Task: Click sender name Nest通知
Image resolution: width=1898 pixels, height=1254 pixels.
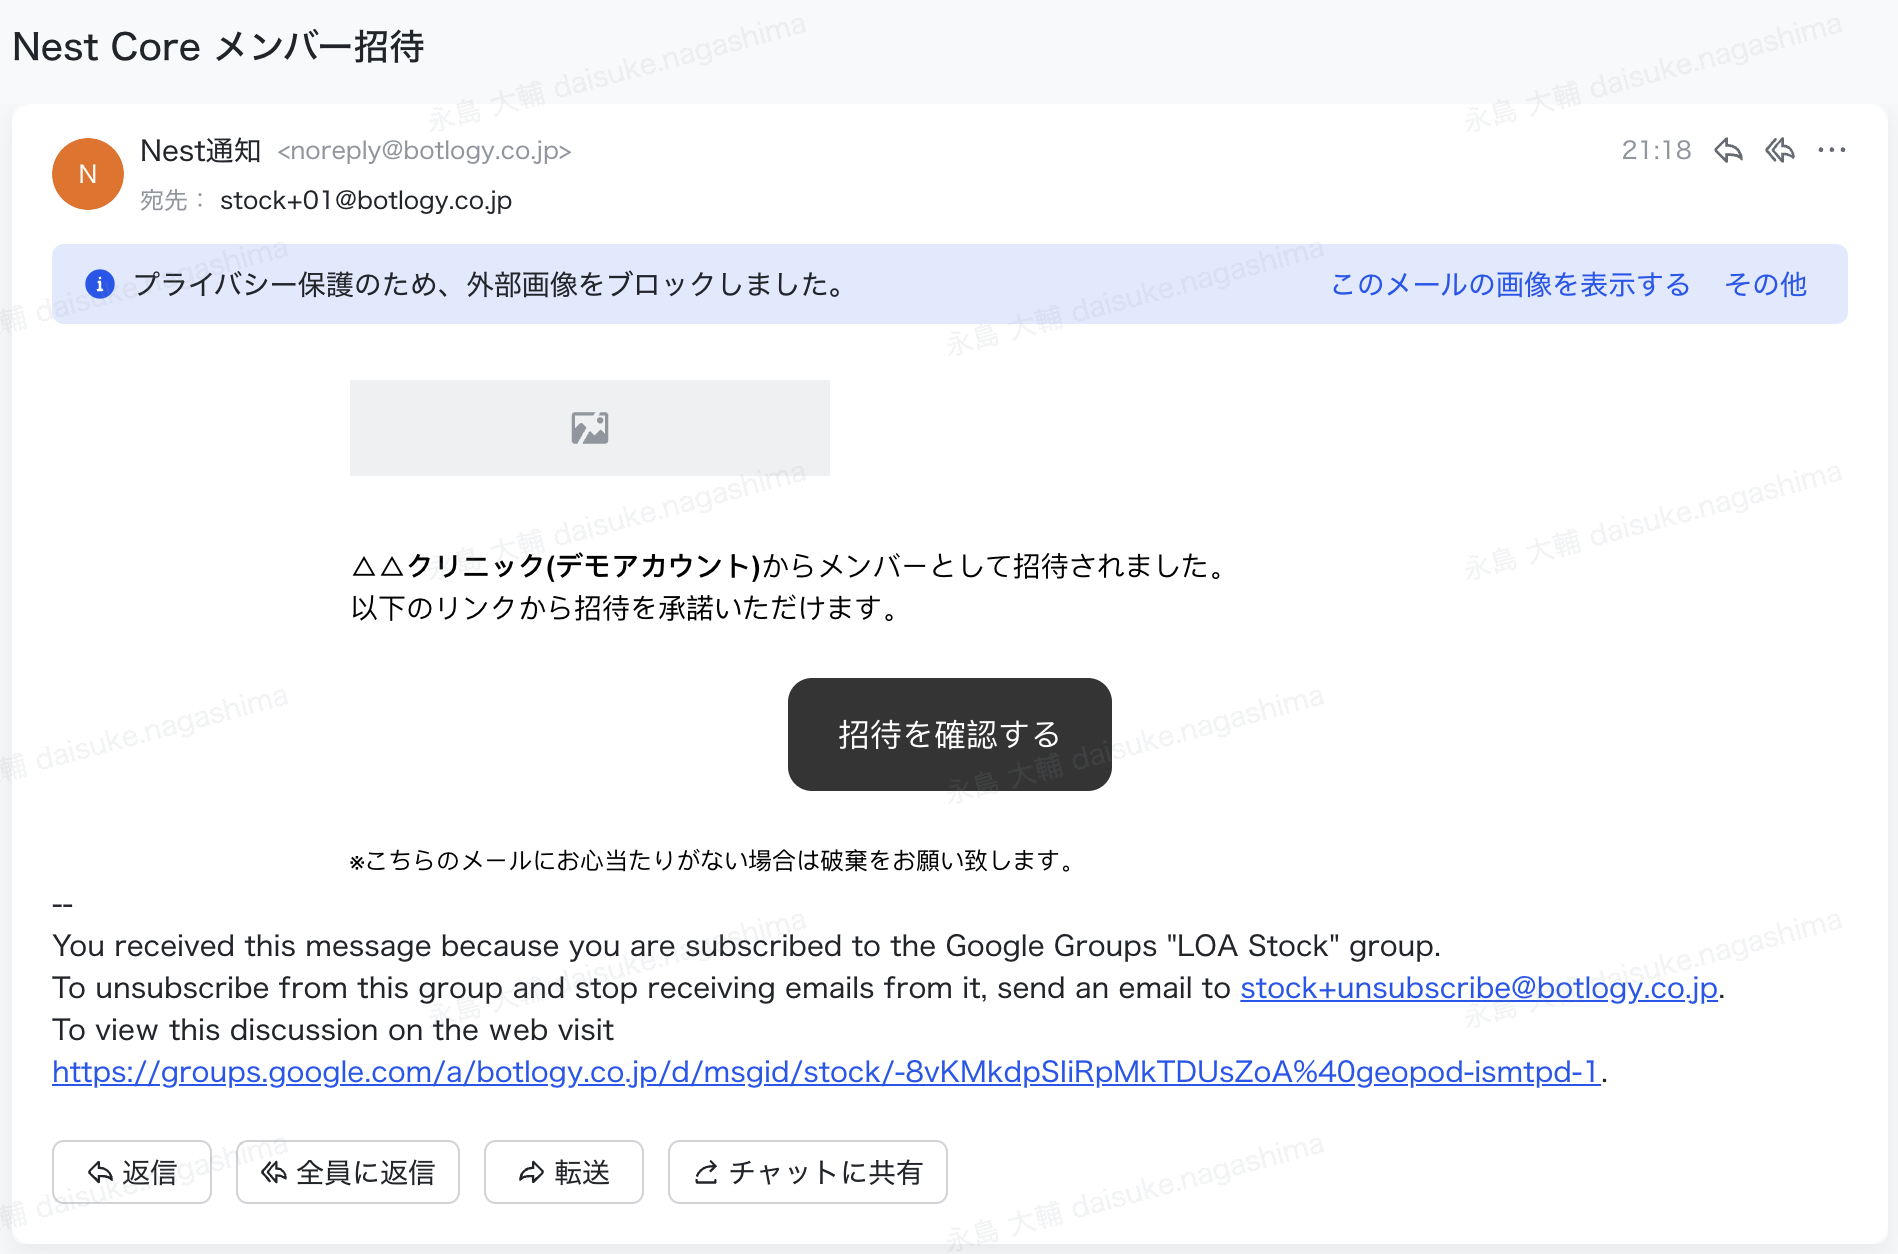Action: (201, 151)
